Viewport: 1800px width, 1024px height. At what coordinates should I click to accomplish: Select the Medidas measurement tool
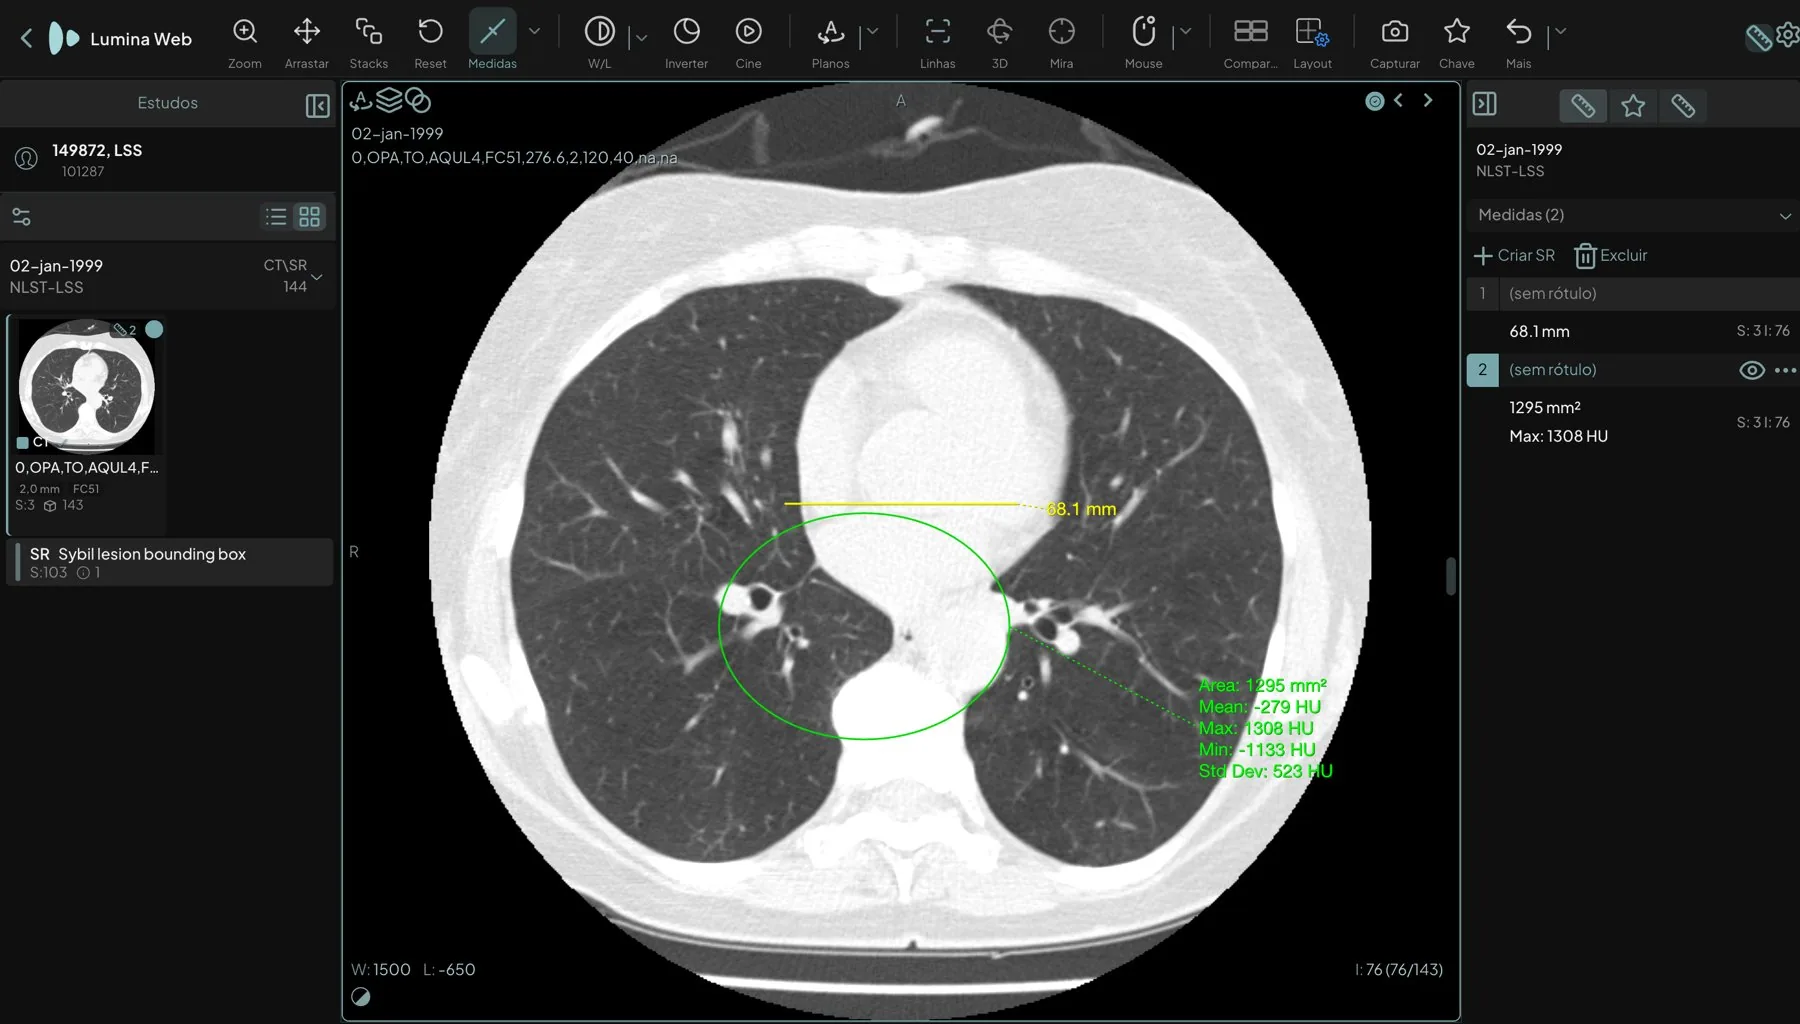point(492,41)
